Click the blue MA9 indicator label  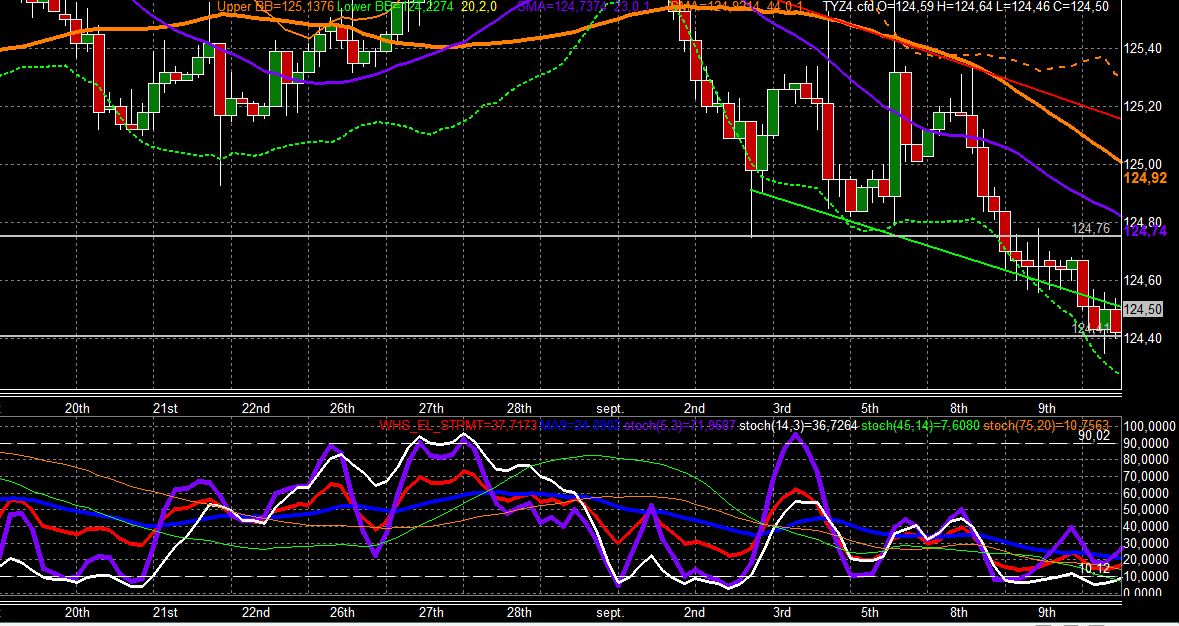coord(580,426)
